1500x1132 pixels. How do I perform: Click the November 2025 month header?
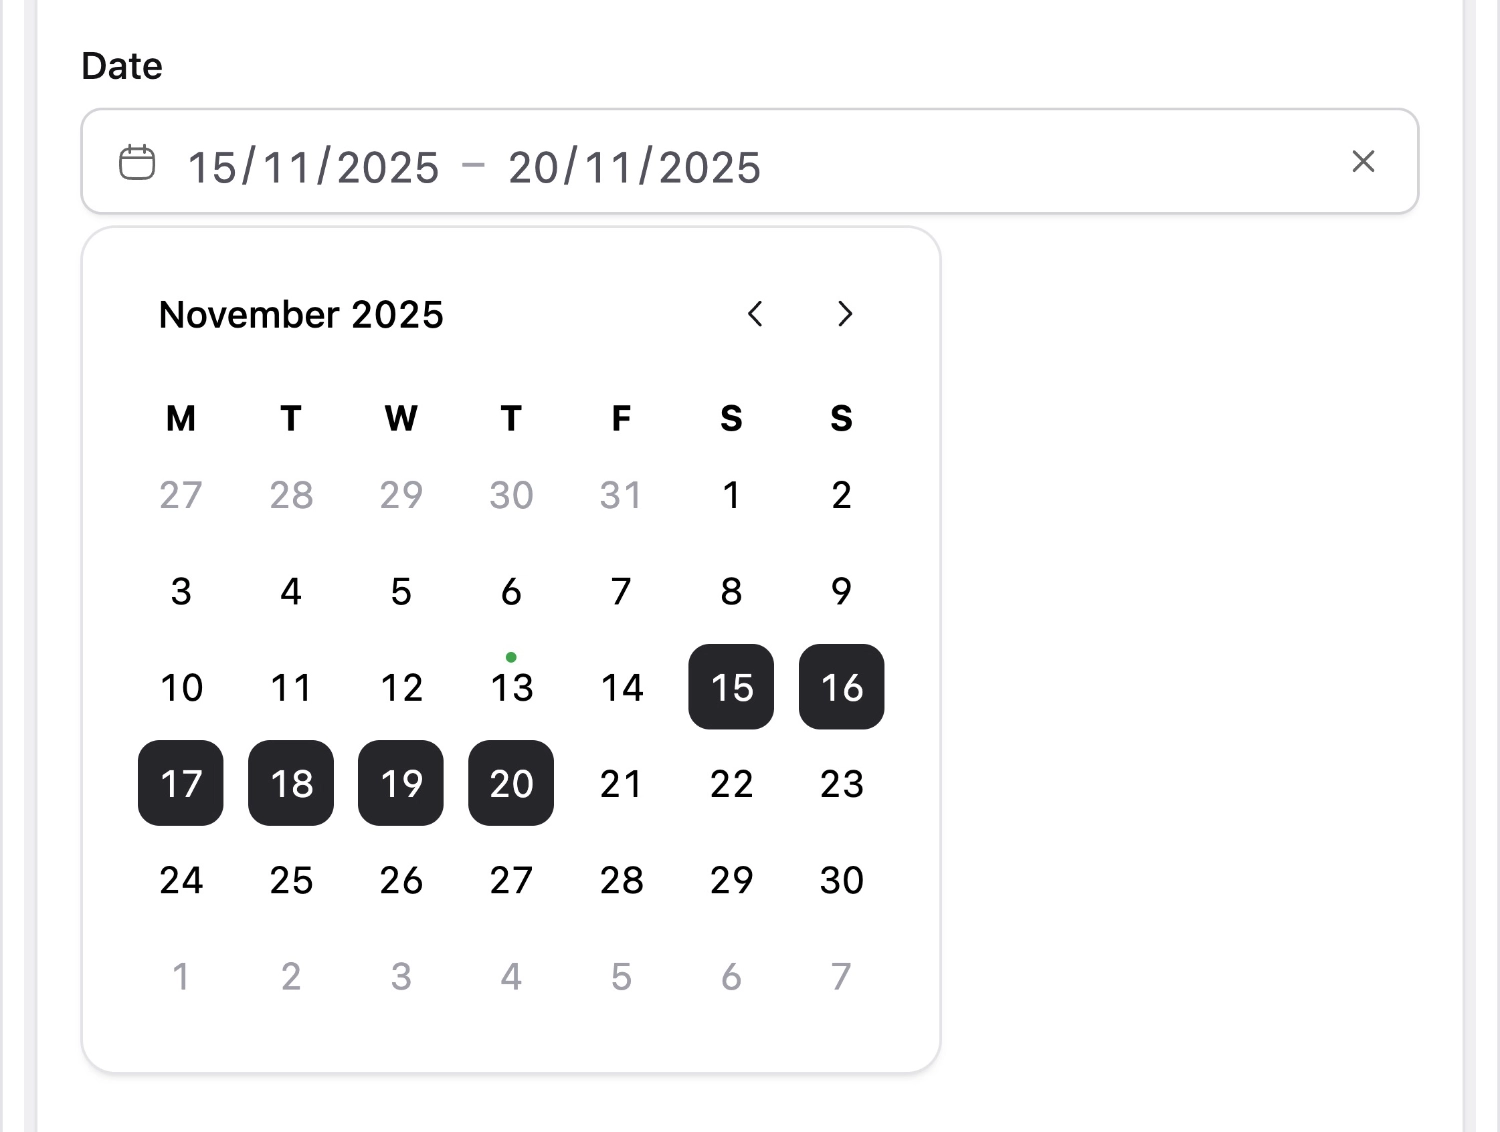(301, 314)
